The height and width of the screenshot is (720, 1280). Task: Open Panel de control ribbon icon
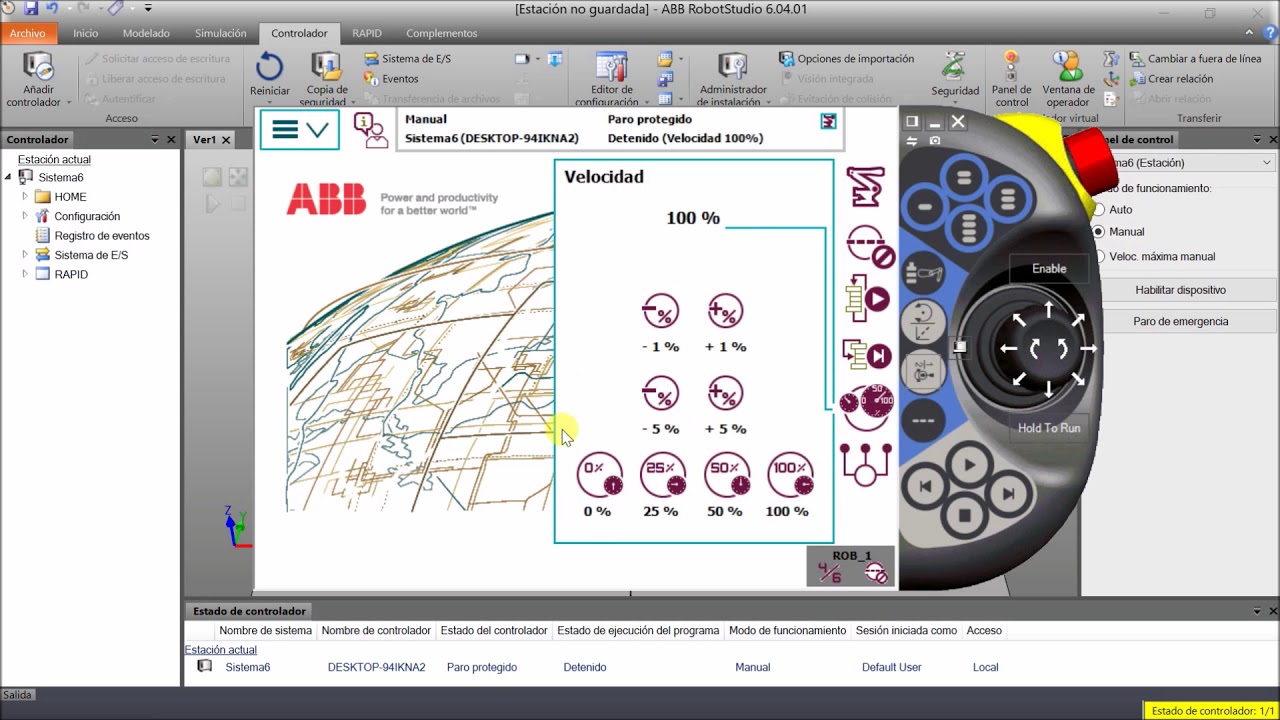(1011, 80)
